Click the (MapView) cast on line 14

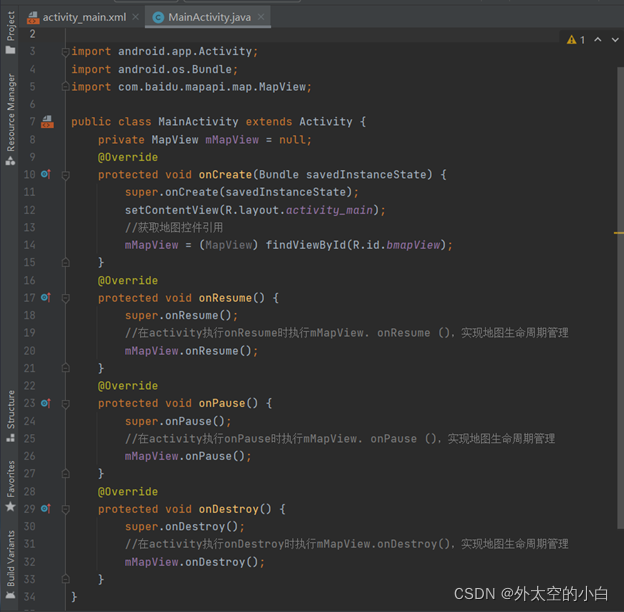[x=228, y=245]
